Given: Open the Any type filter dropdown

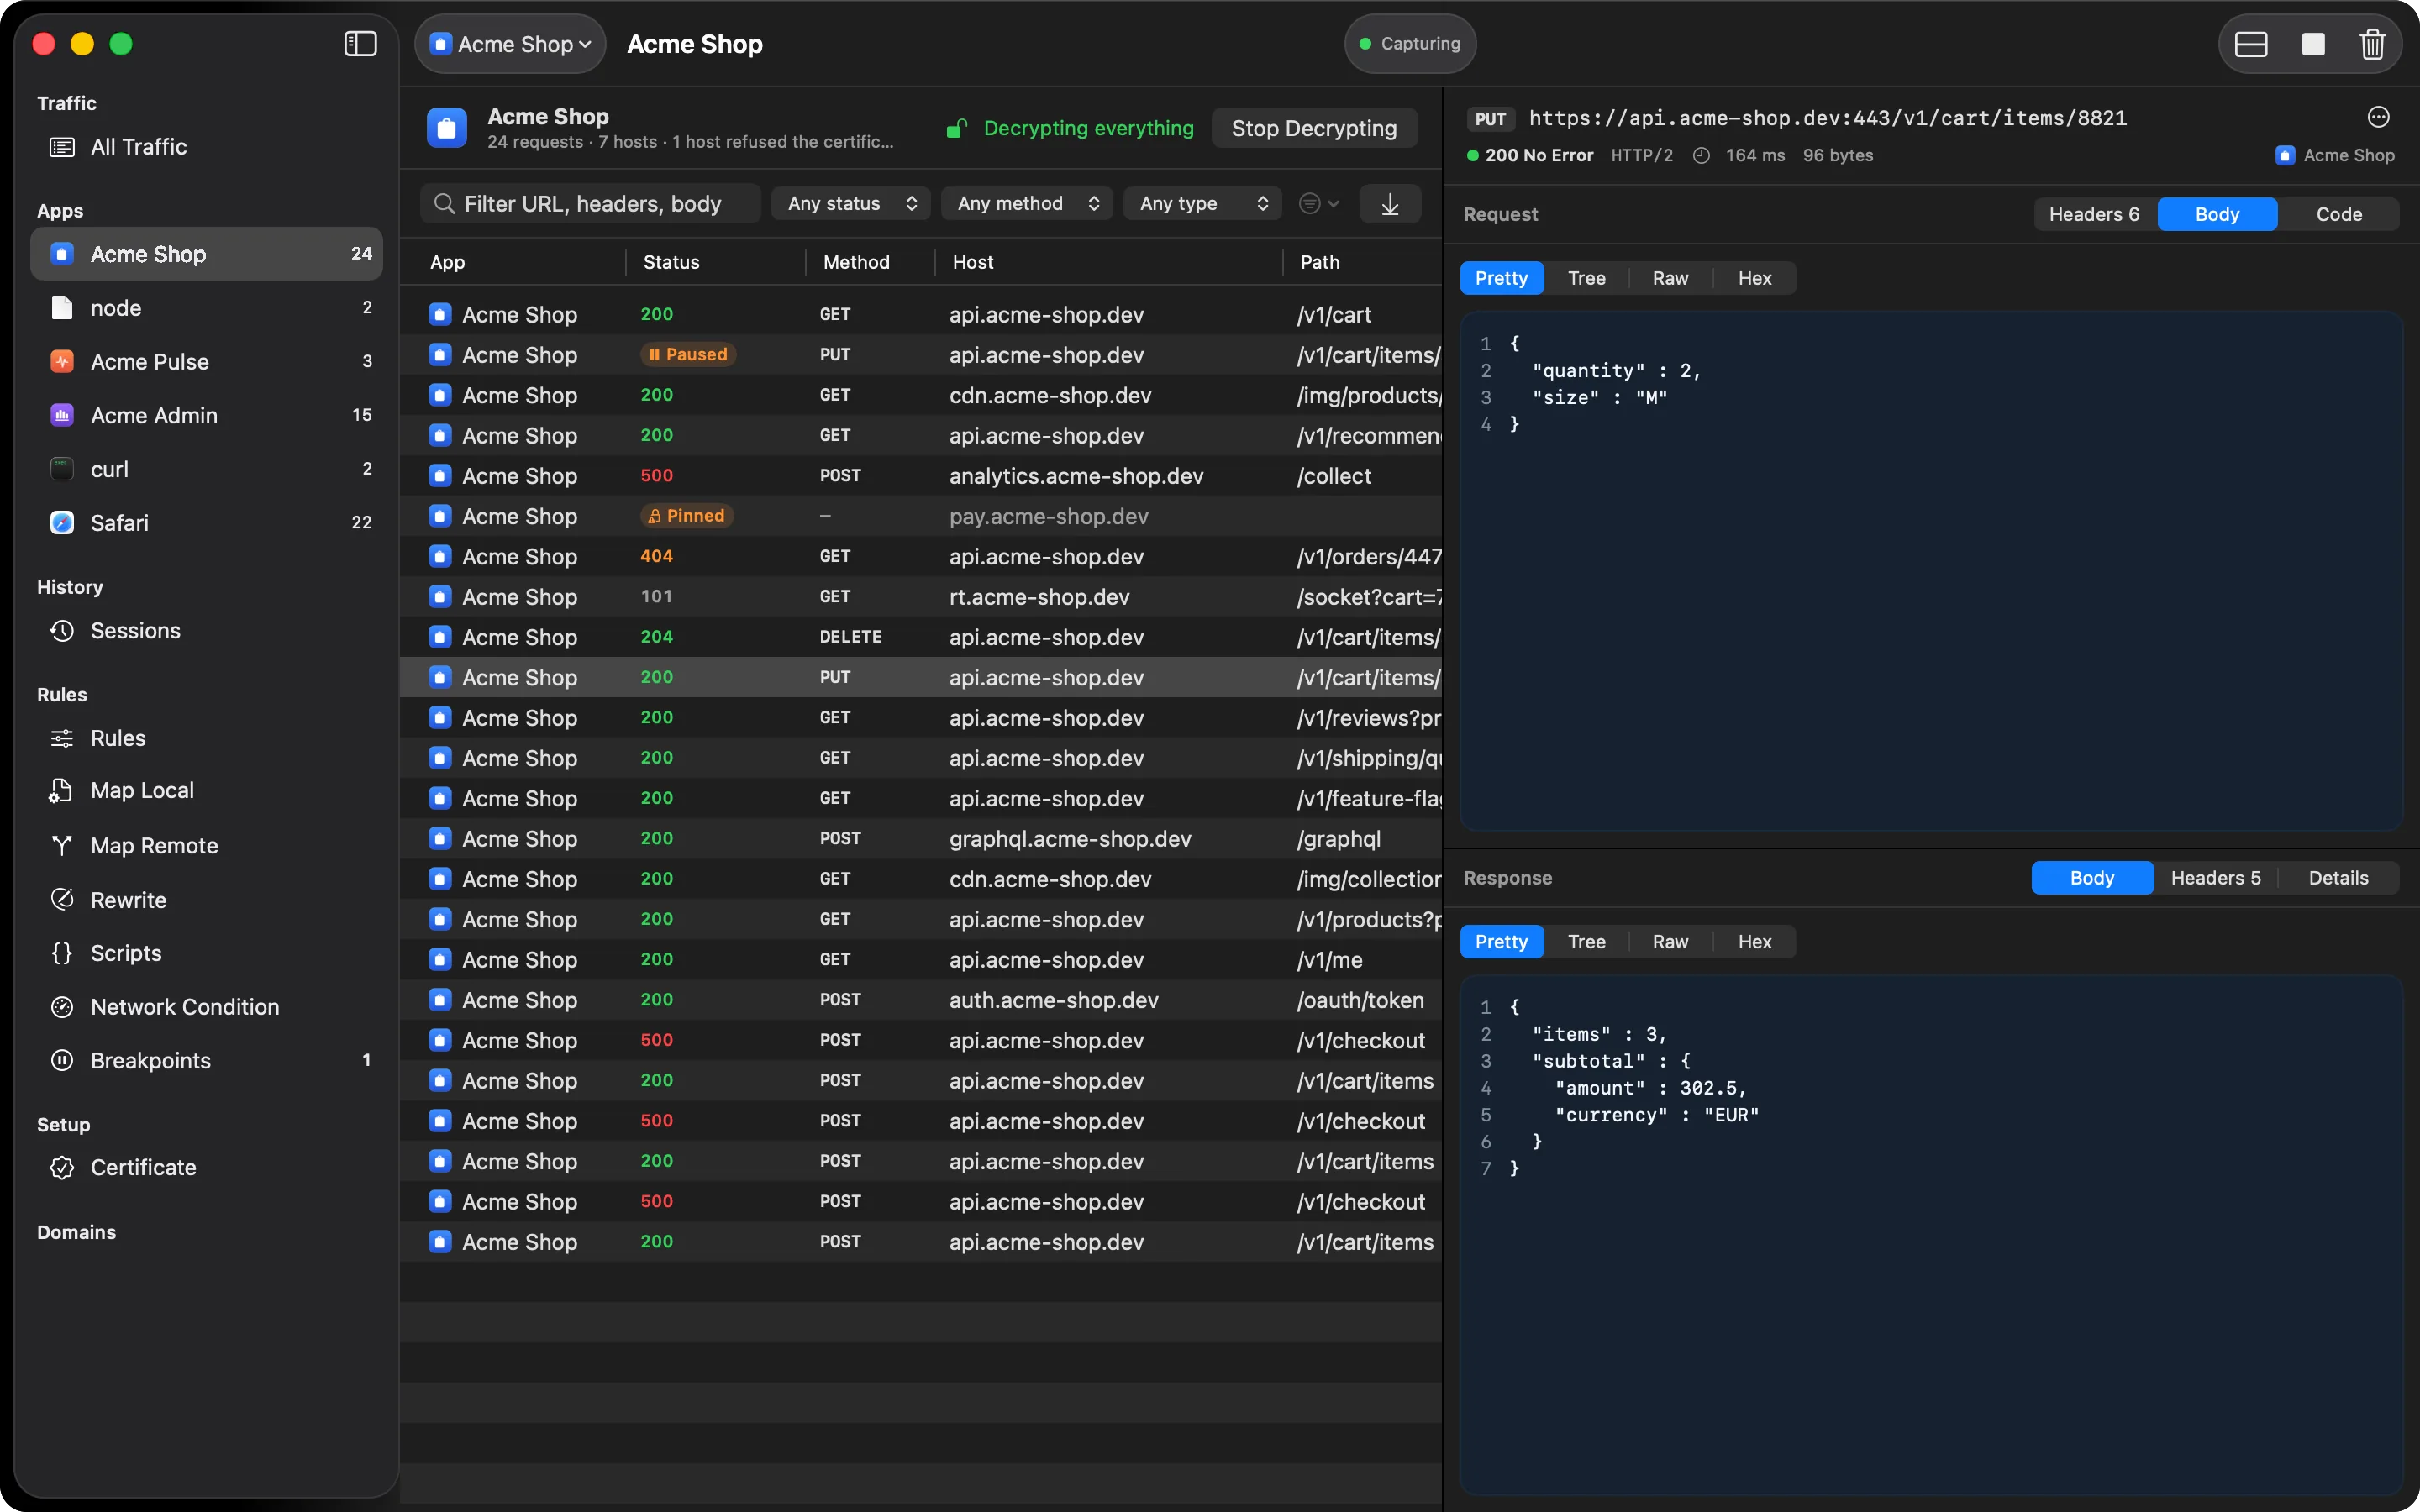Looking at the screenshot, I should tap(1203, 204).
